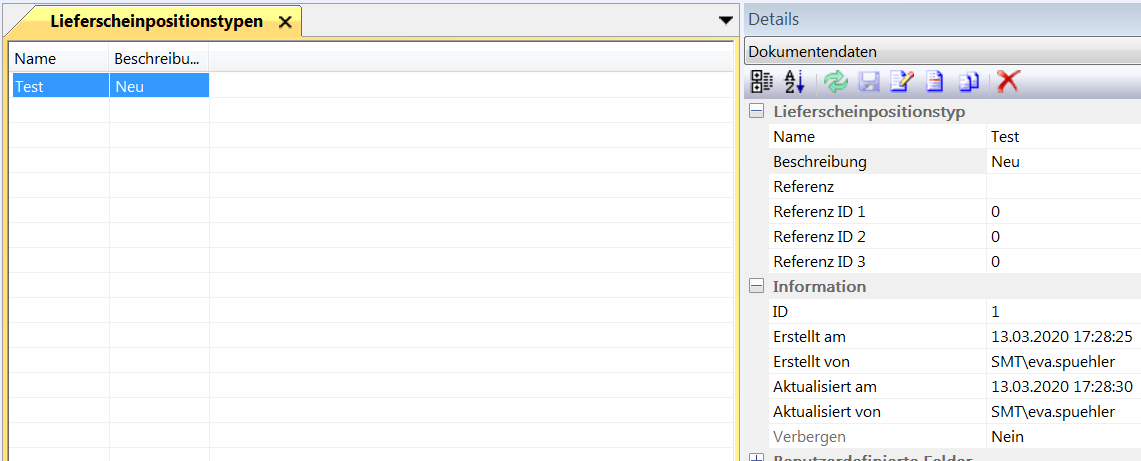This screenshot has height=461, width=1141.
Task: Click the copy documents icon
Action: click(x=969, y=83)
